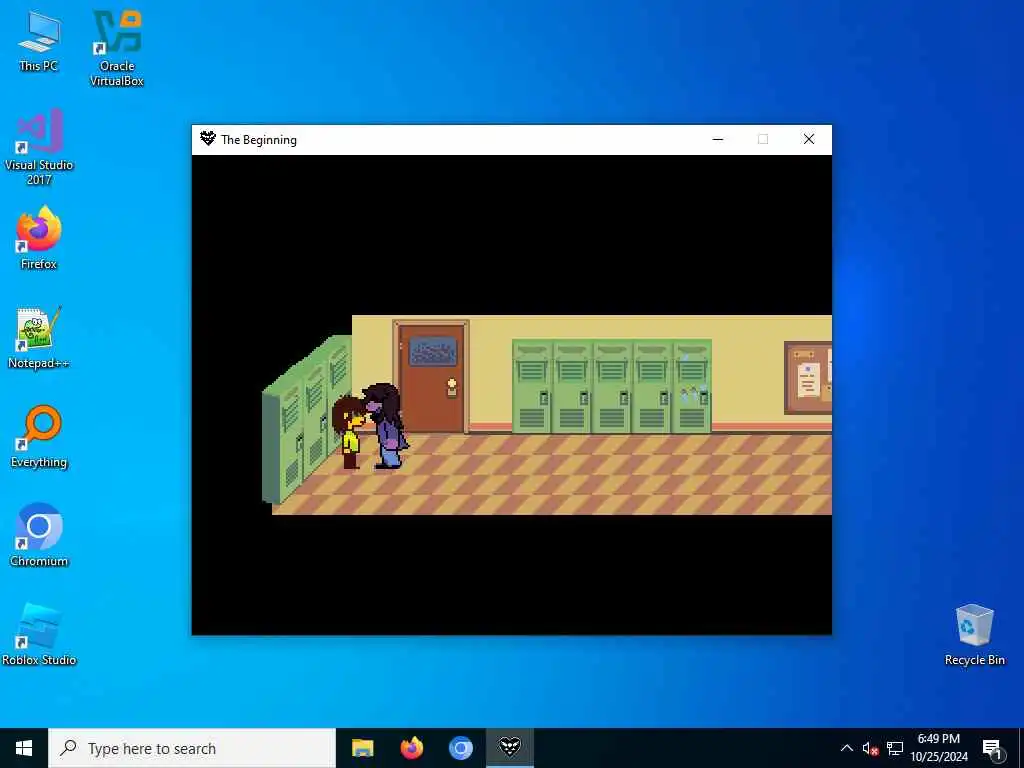Select the Visual Studio 2017 shortcut
The width and height of the screenshot is (1024, 768).
pos(39,147)
